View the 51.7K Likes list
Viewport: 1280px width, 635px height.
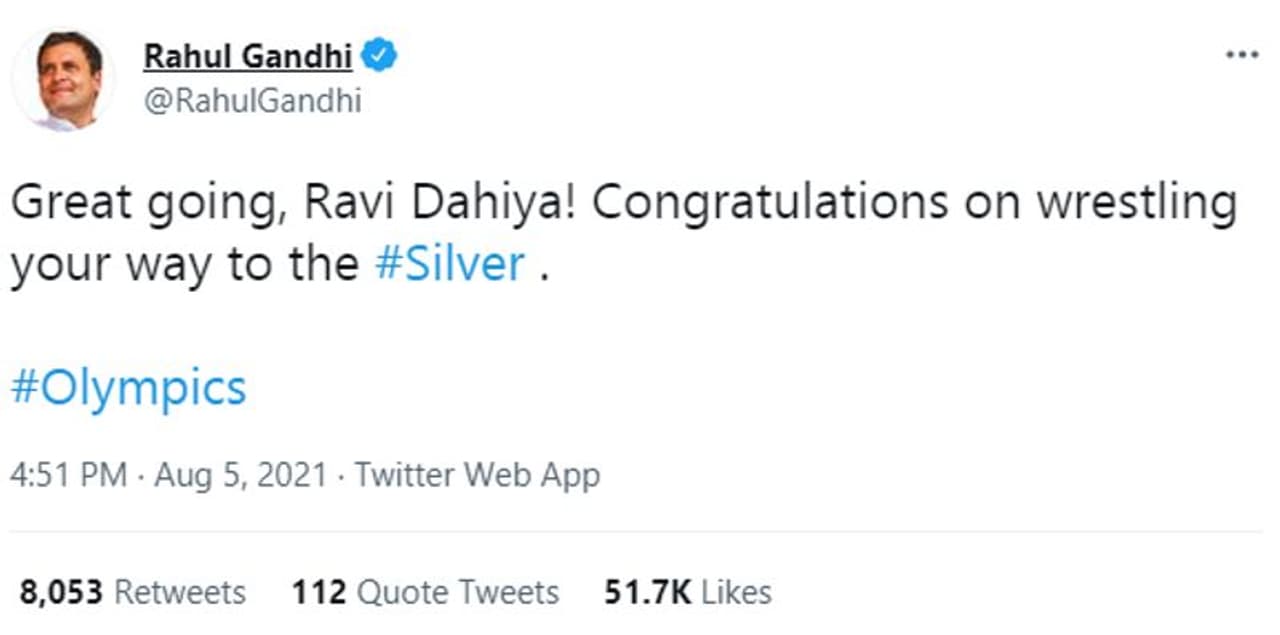[x=687, y=592]
